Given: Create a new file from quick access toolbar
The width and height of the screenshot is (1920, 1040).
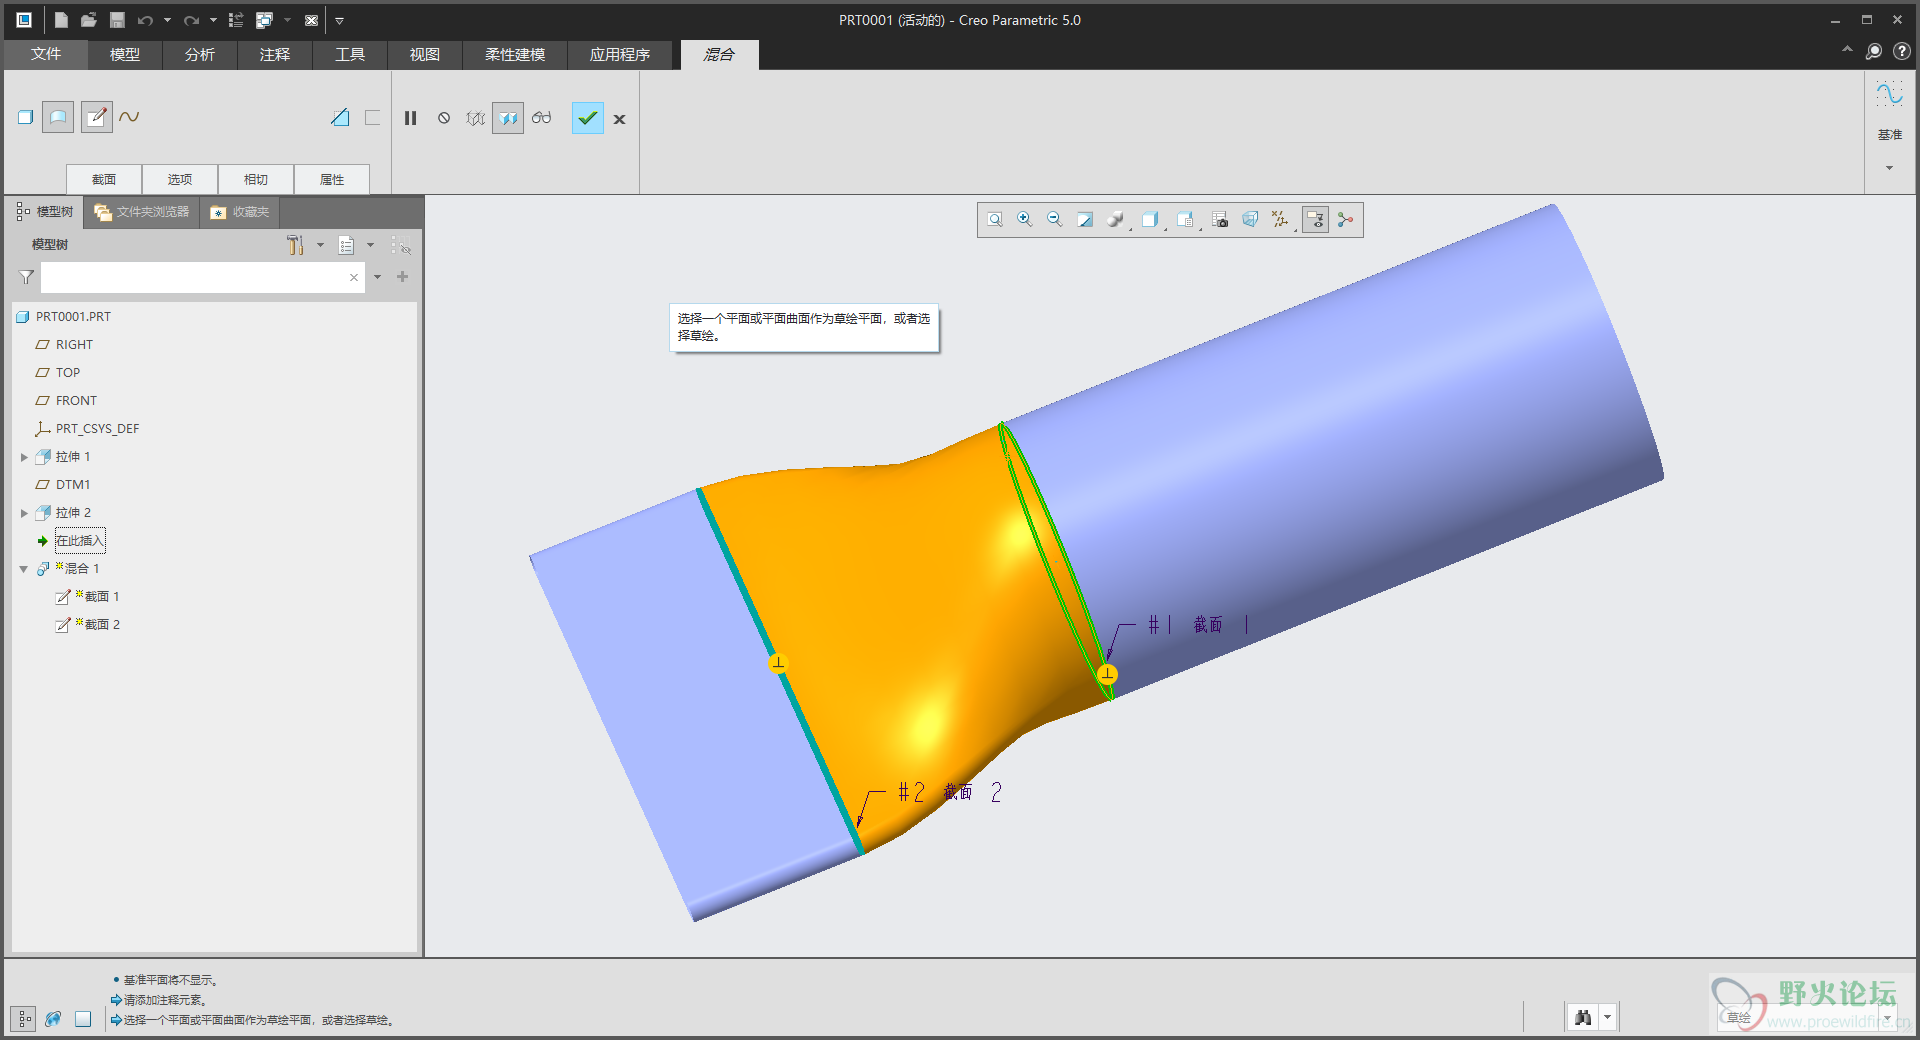Looking at the screenshot, I should point(61,20).
